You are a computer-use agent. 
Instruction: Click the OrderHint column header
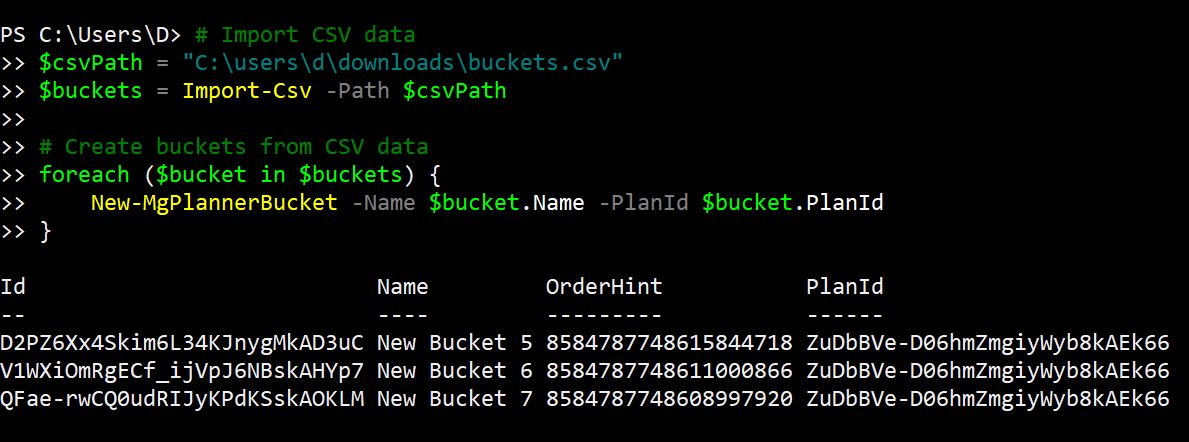click(604, 287)
